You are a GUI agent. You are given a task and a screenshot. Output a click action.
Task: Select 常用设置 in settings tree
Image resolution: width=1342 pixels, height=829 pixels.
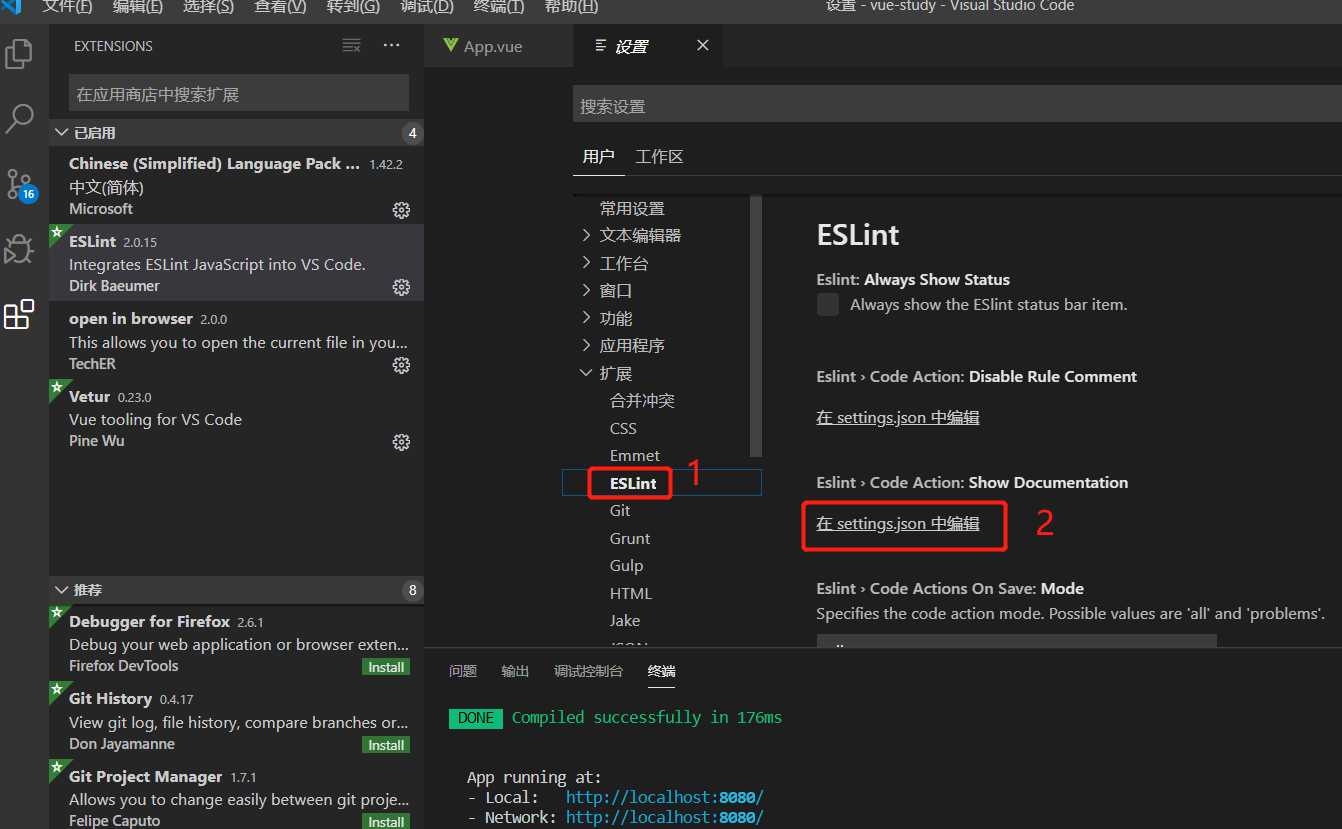click(x=632, y=208)
